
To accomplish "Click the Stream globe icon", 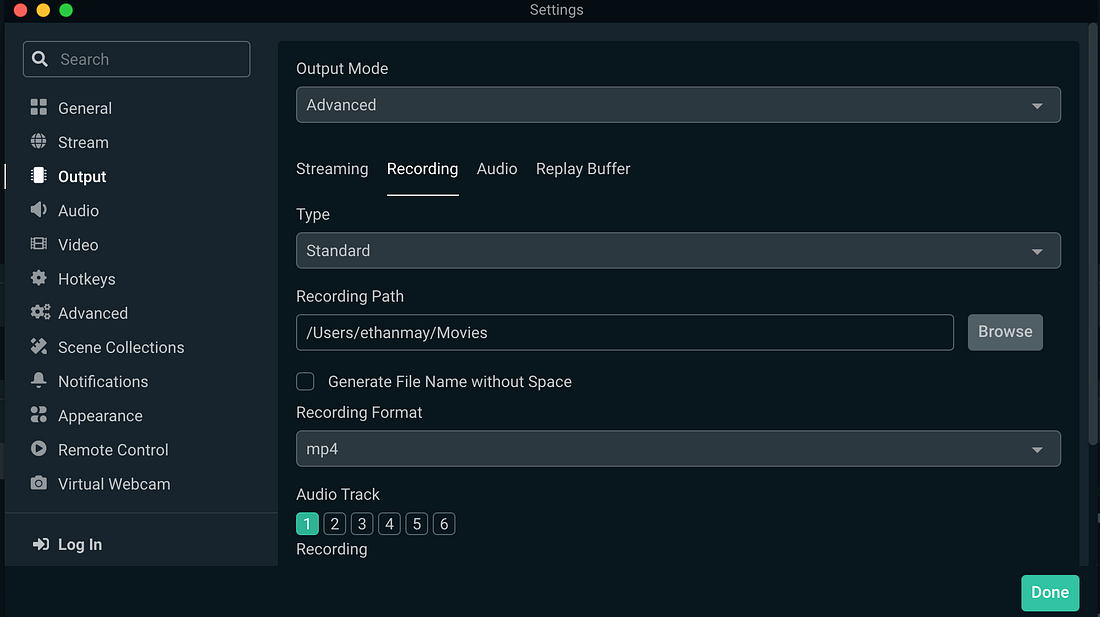I will point(39,142).
